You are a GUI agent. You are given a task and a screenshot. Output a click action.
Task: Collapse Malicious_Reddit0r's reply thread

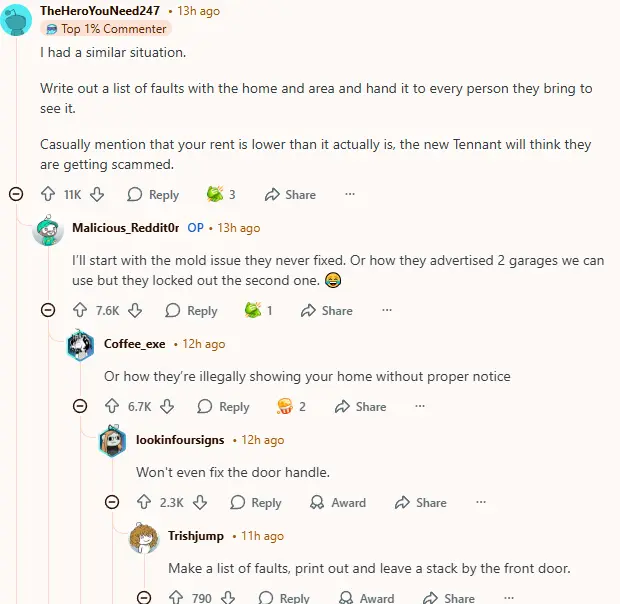tap(48, 310)
